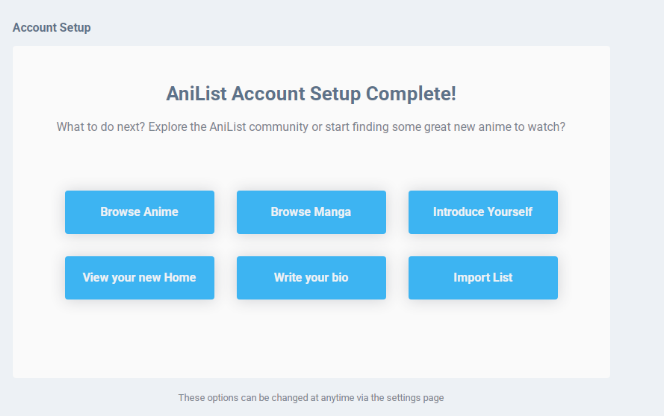Select the Introduce Yourself button
Viewport: 664px width, 416px height.
click(x=483, y=212)
